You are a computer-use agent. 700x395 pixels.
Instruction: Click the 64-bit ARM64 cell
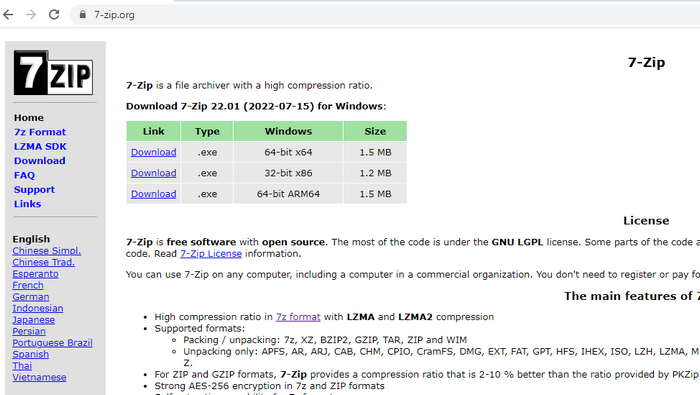(288, 194)
